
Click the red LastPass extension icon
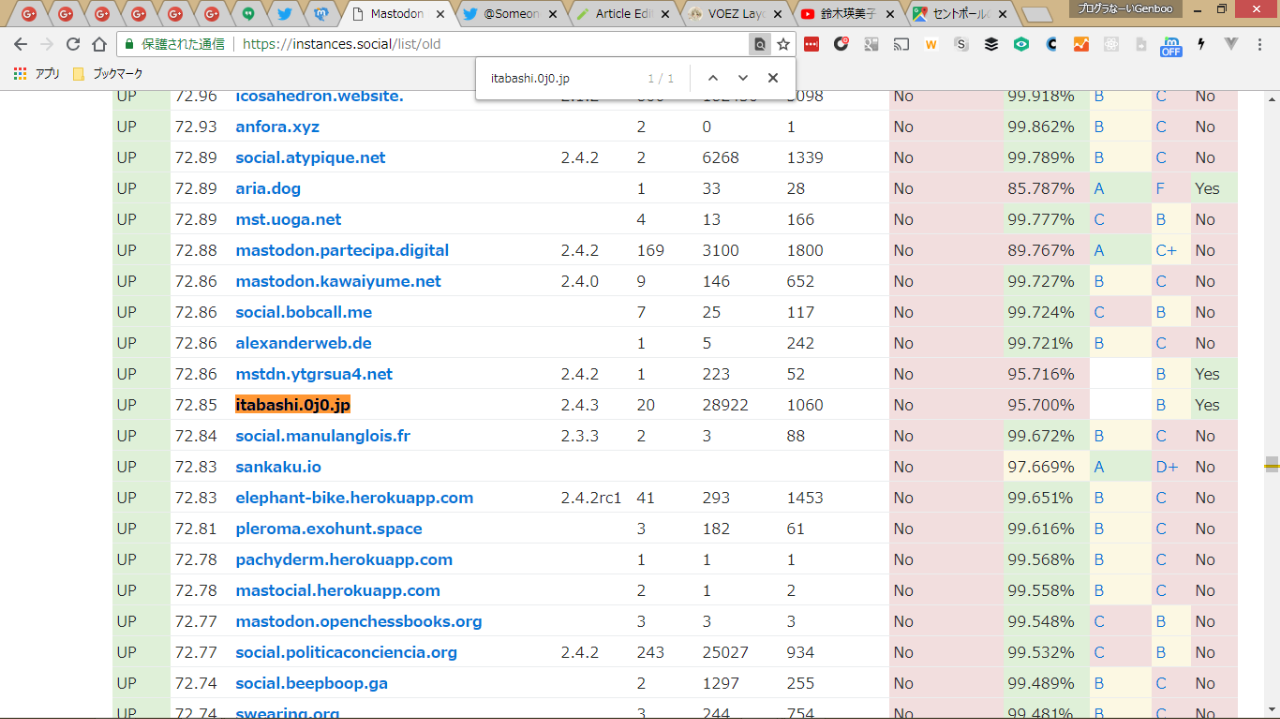coord(811,44)
